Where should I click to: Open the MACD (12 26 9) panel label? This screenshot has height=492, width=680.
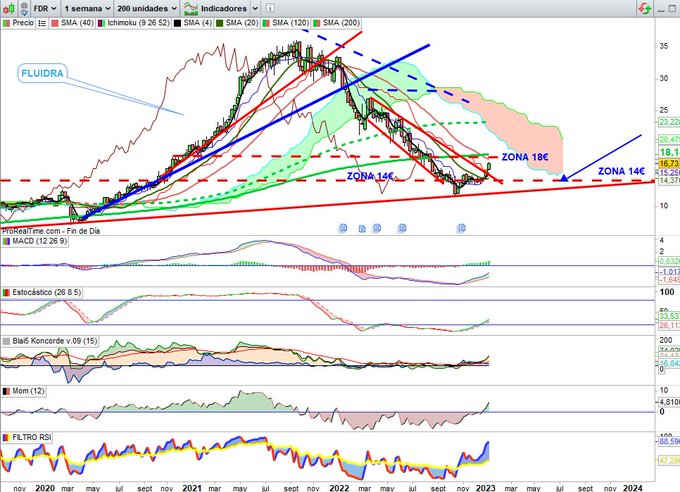35,241
